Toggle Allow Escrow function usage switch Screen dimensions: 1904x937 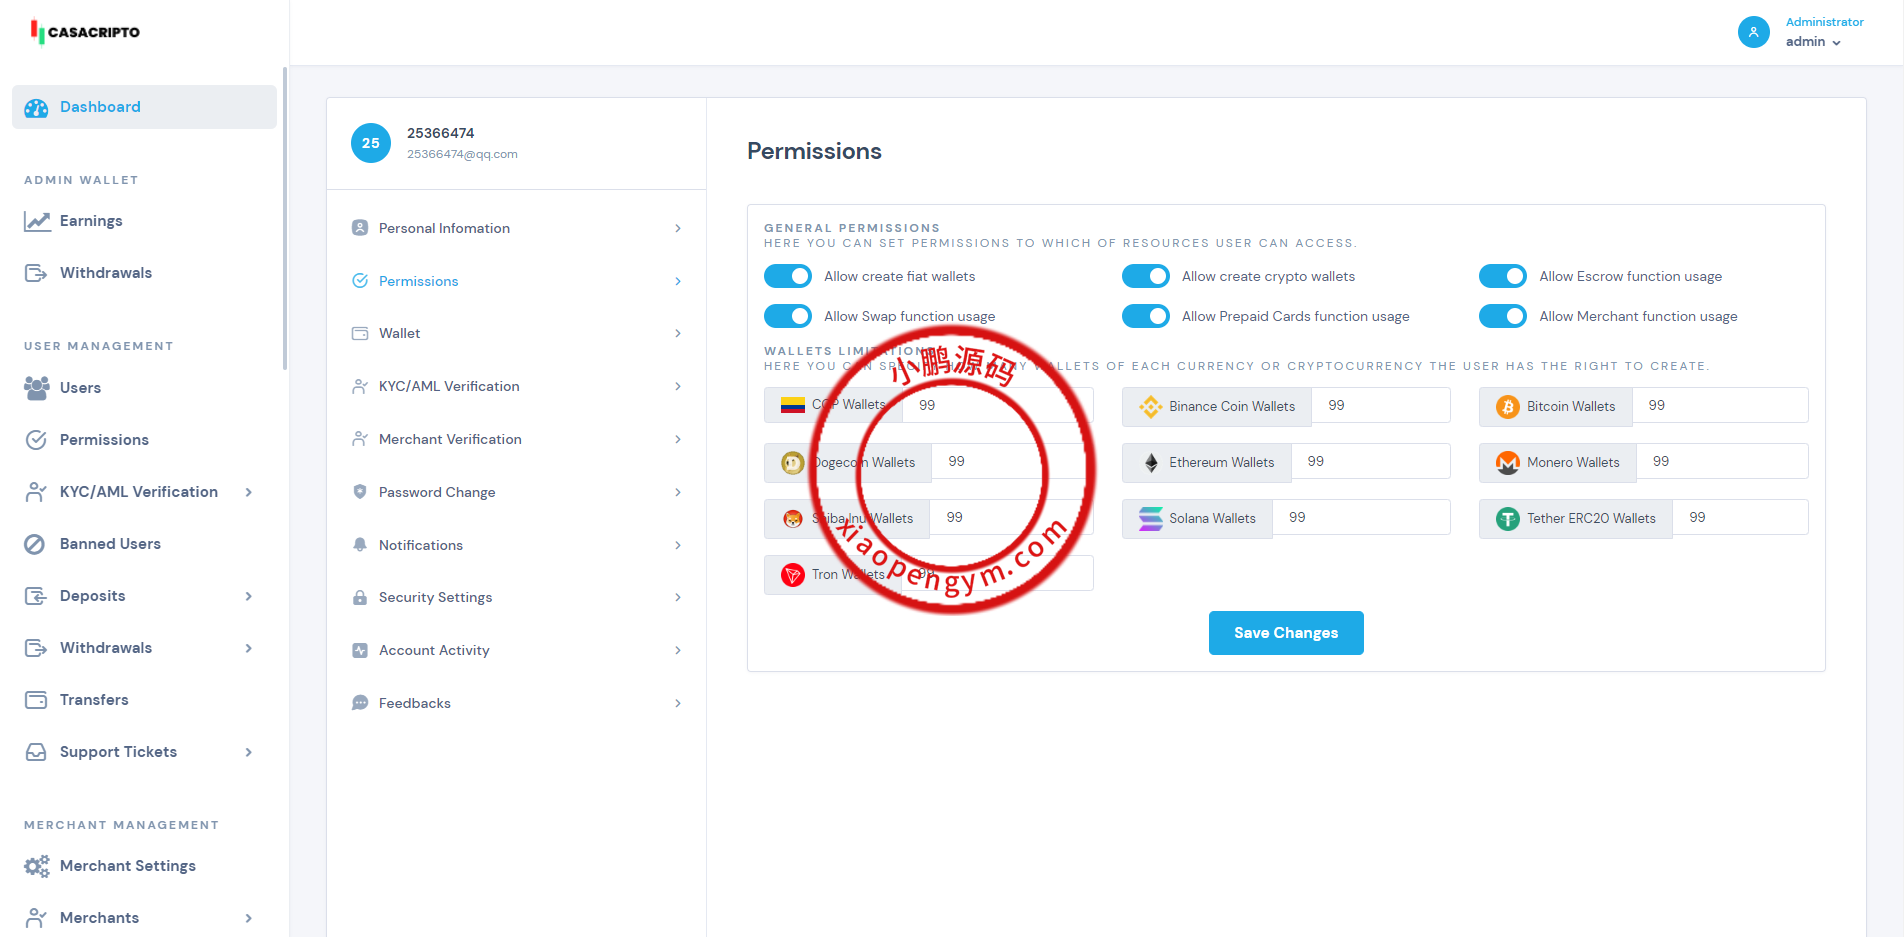click(1502, 276)
